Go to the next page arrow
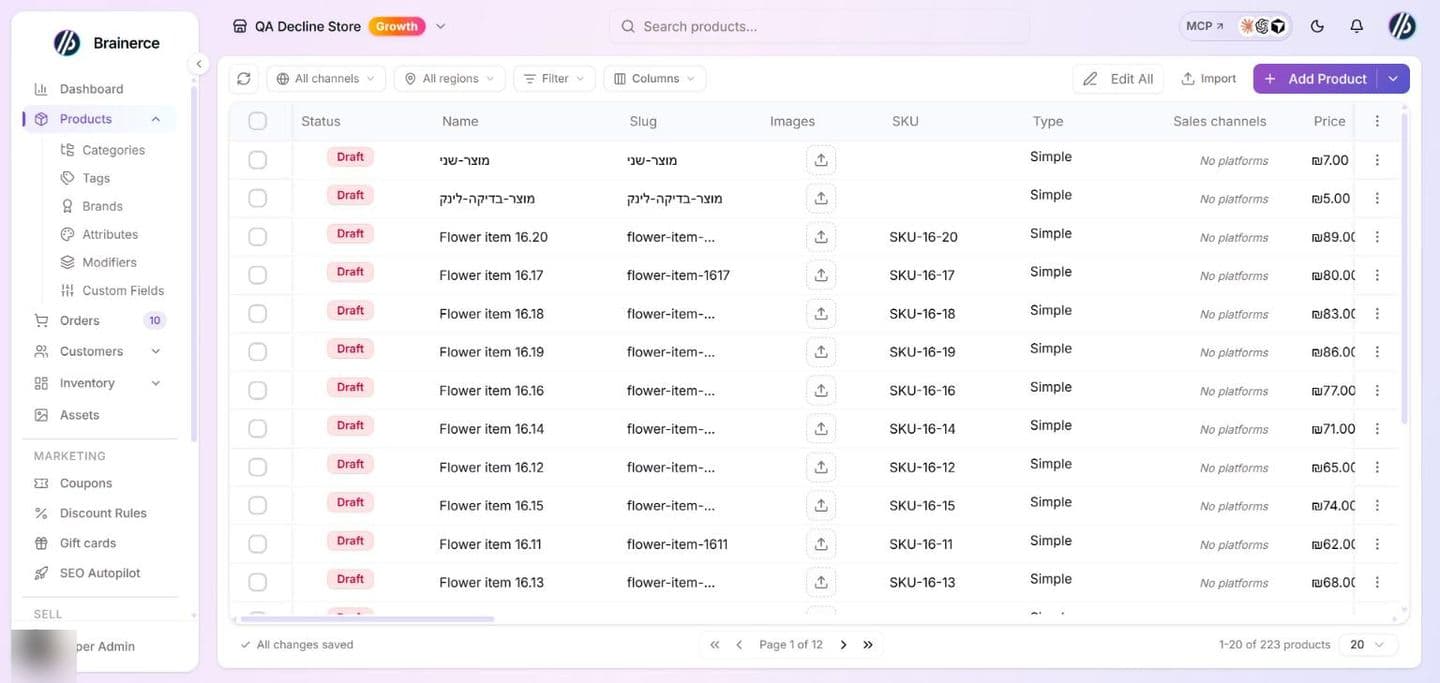 click(x=843, y=645)
